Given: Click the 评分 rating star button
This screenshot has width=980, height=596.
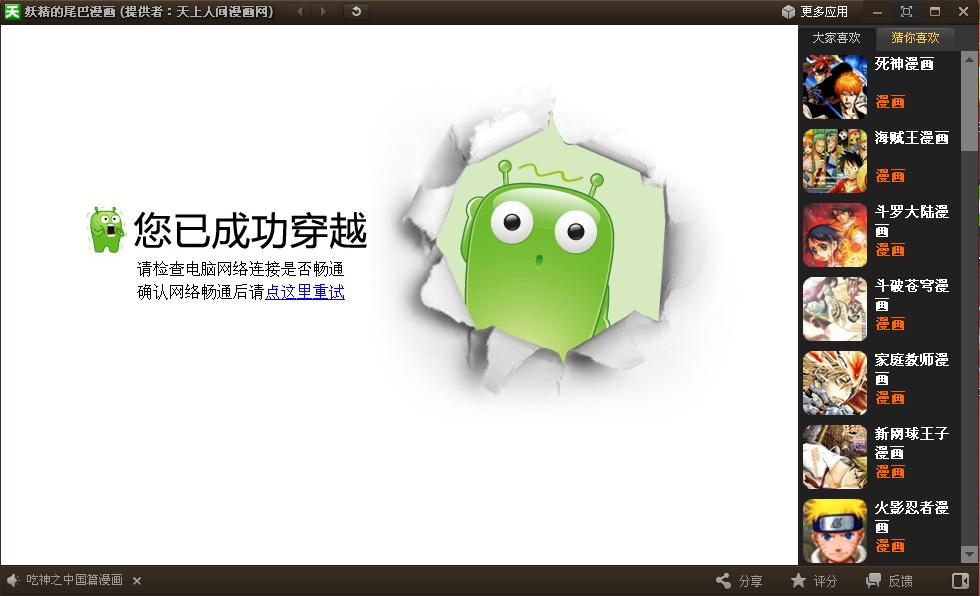Looking at the screenshot, I should 814,581.
